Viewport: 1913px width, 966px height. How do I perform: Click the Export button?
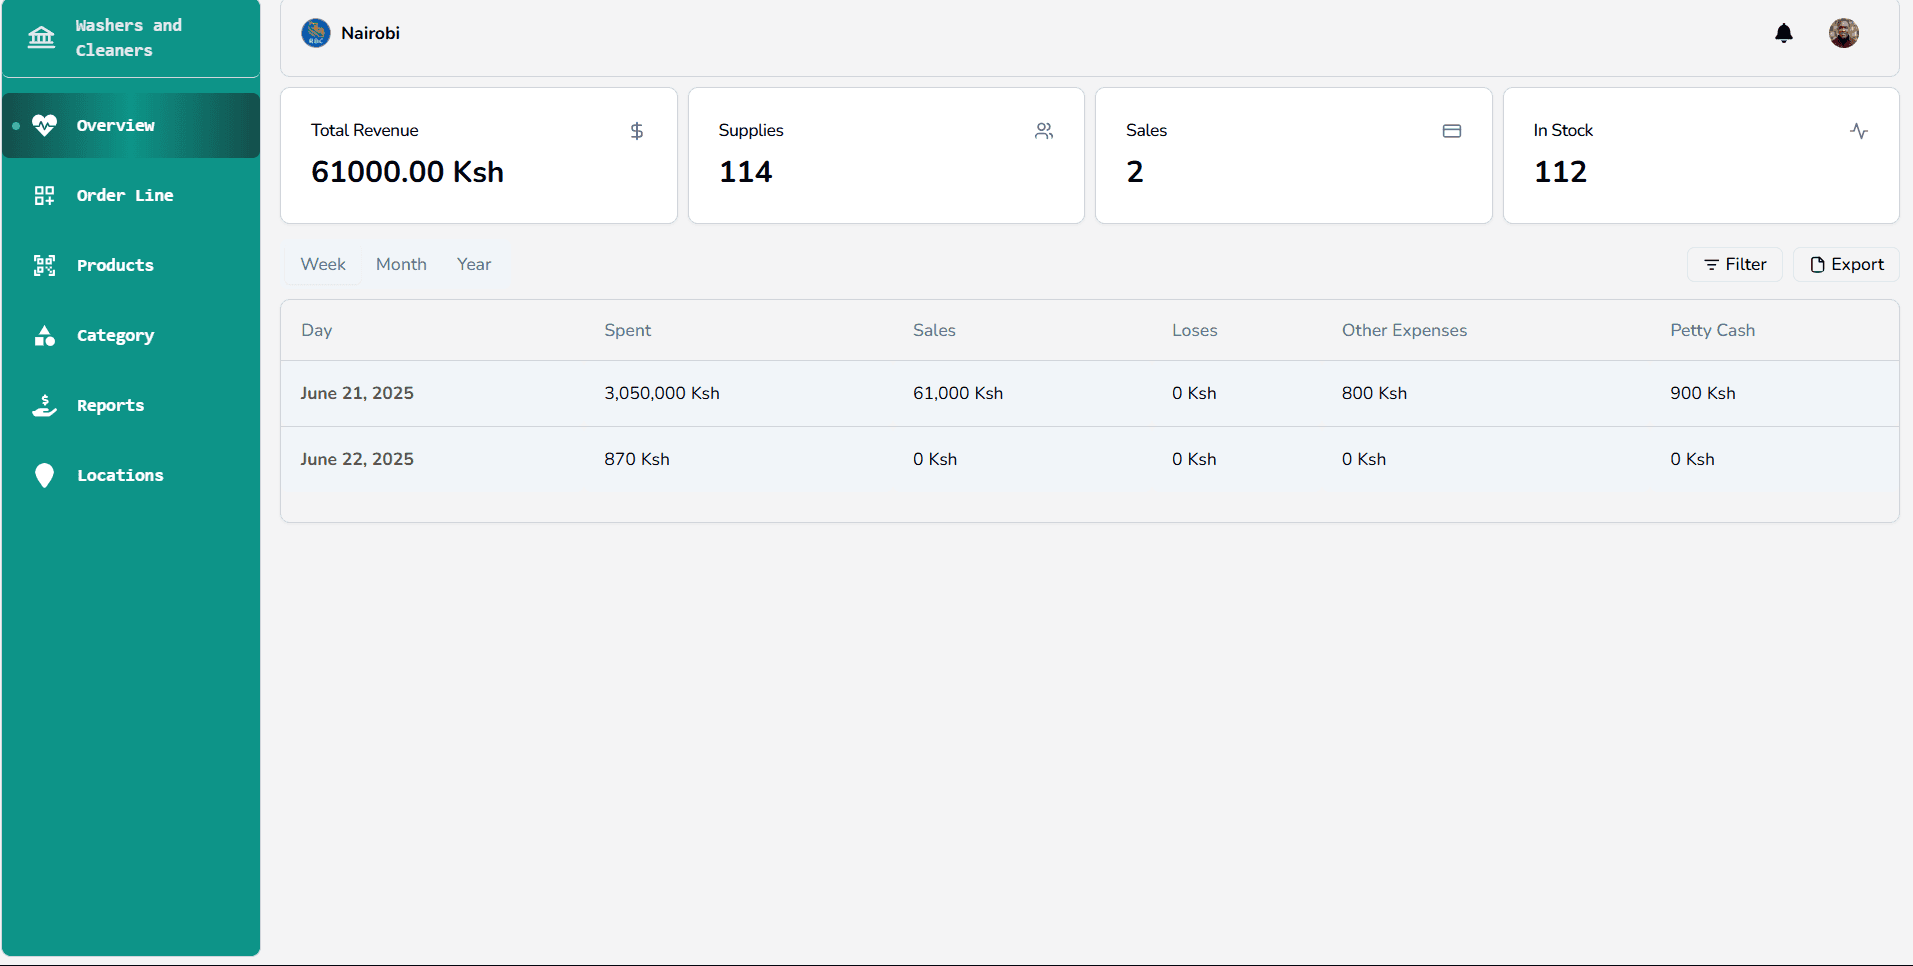click(x=1846, y=264)
